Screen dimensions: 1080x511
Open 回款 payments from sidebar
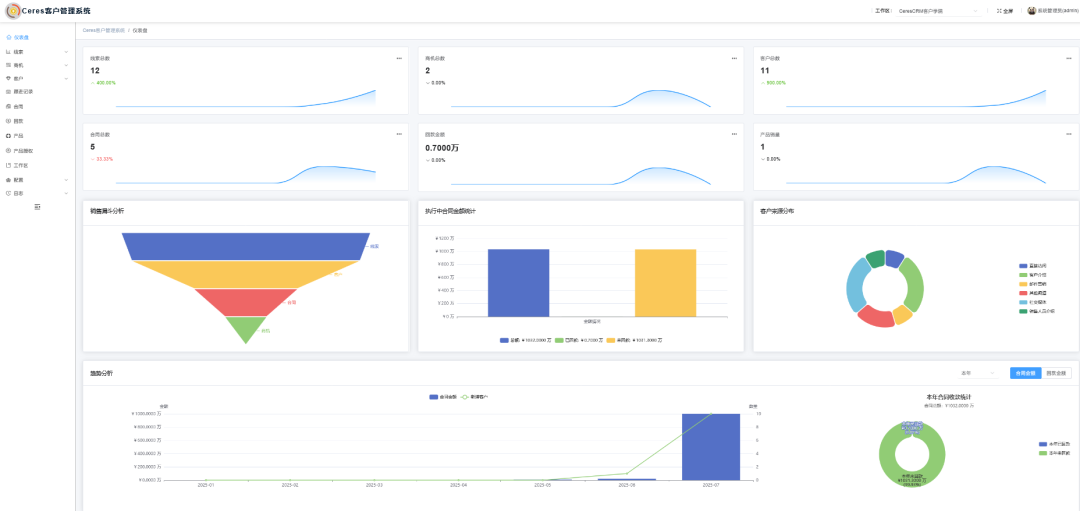(18, 121)
